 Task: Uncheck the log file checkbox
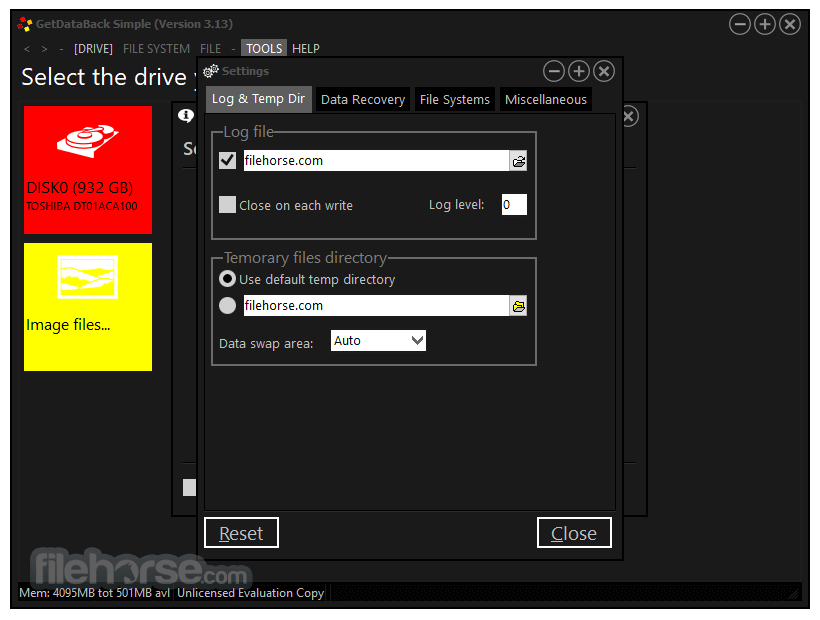click(227, 160)
